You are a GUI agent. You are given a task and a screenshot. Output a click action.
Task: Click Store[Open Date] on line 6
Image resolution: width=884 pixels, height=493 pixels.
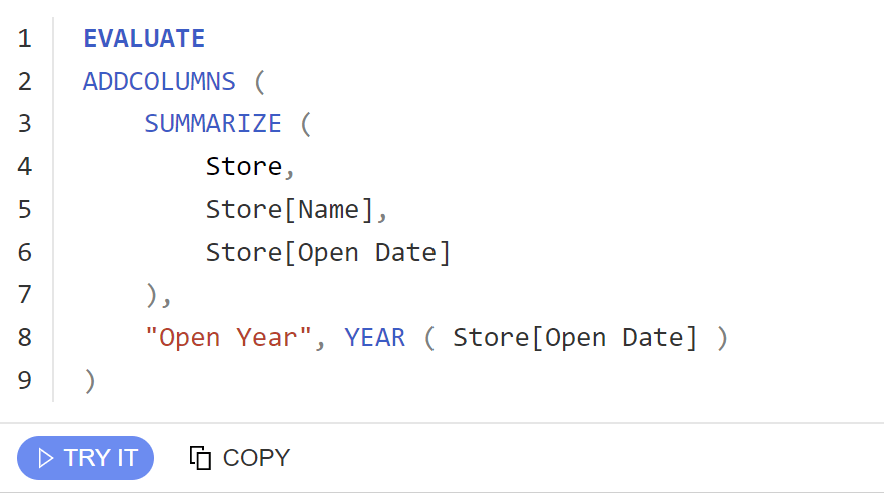click(x=328, y=252)
